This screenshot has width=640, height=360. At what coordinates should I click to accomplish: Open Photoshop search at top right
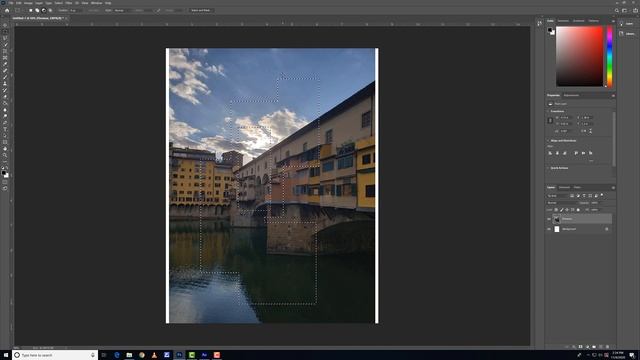(x=617, y=10)
